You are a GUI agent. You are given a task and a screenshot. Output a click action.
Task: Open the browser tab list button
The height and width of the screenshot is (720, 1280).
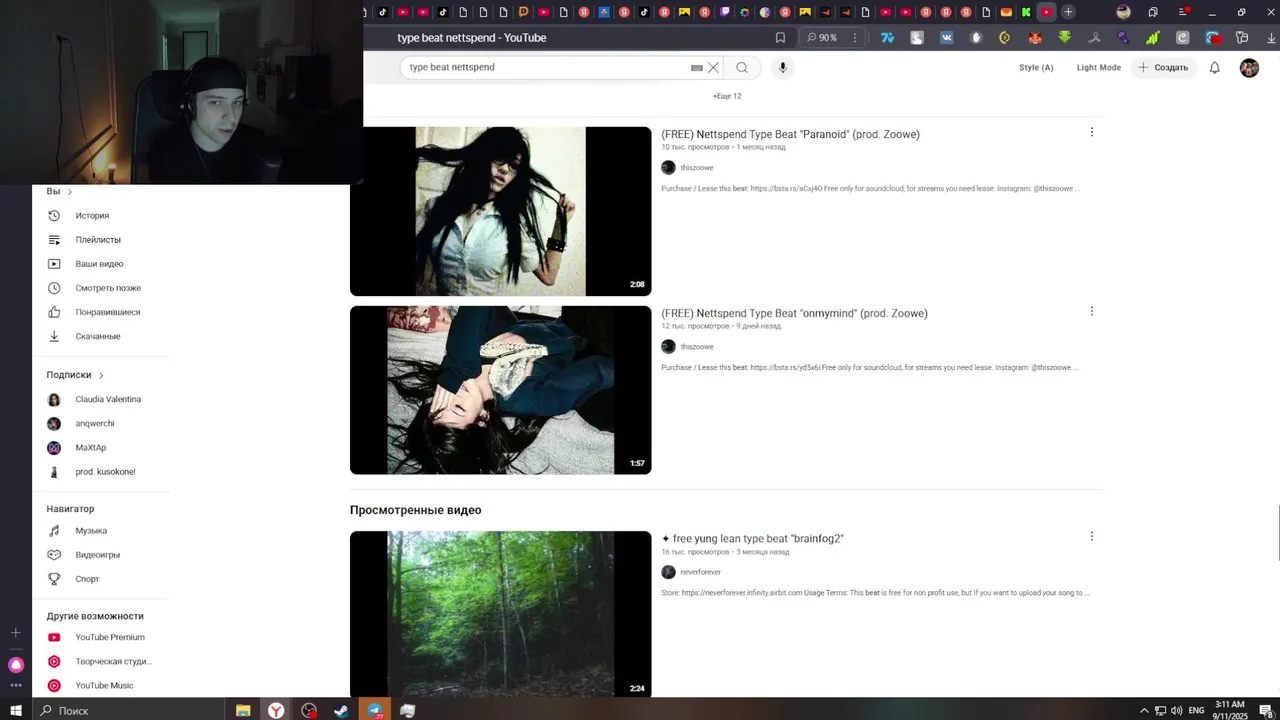pyautogui.click(x=1153, y=12)
